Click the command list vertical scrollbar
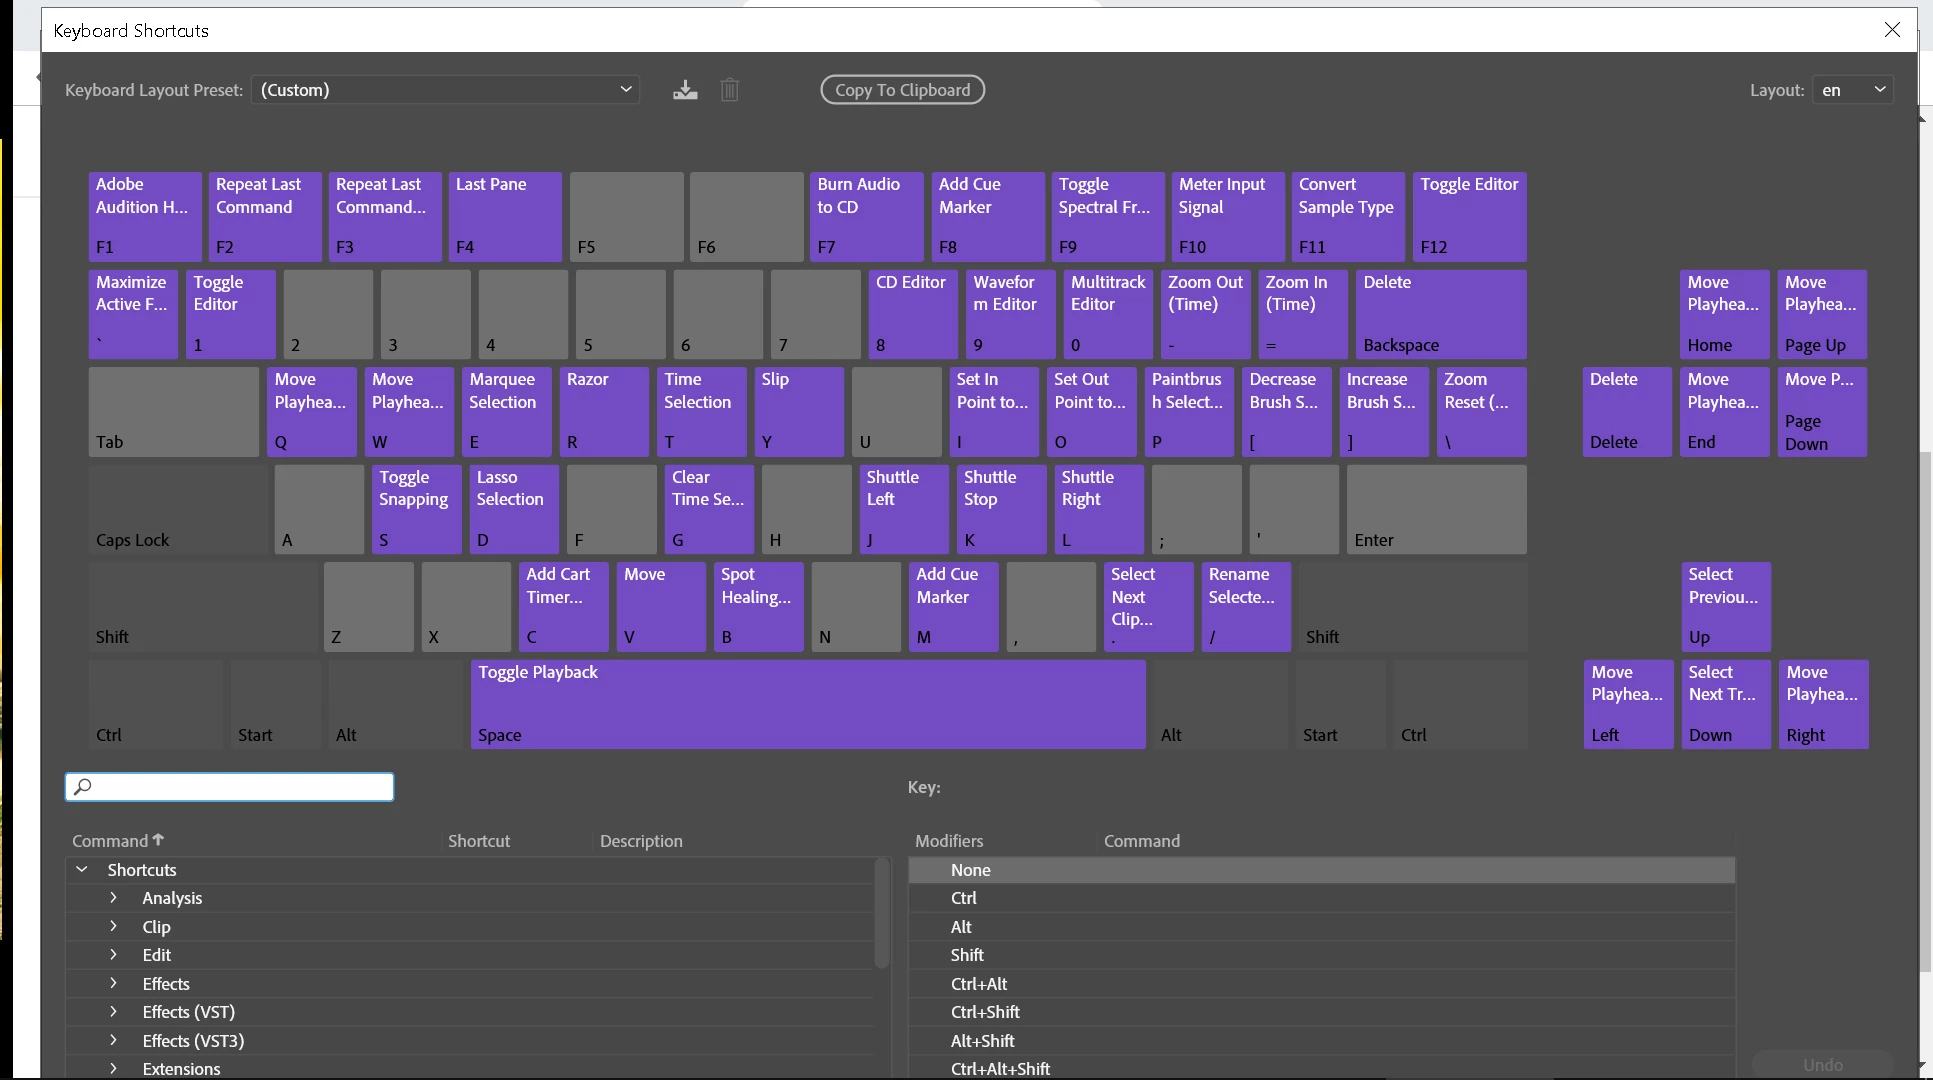1933x1080 pixels. [881, 915]
